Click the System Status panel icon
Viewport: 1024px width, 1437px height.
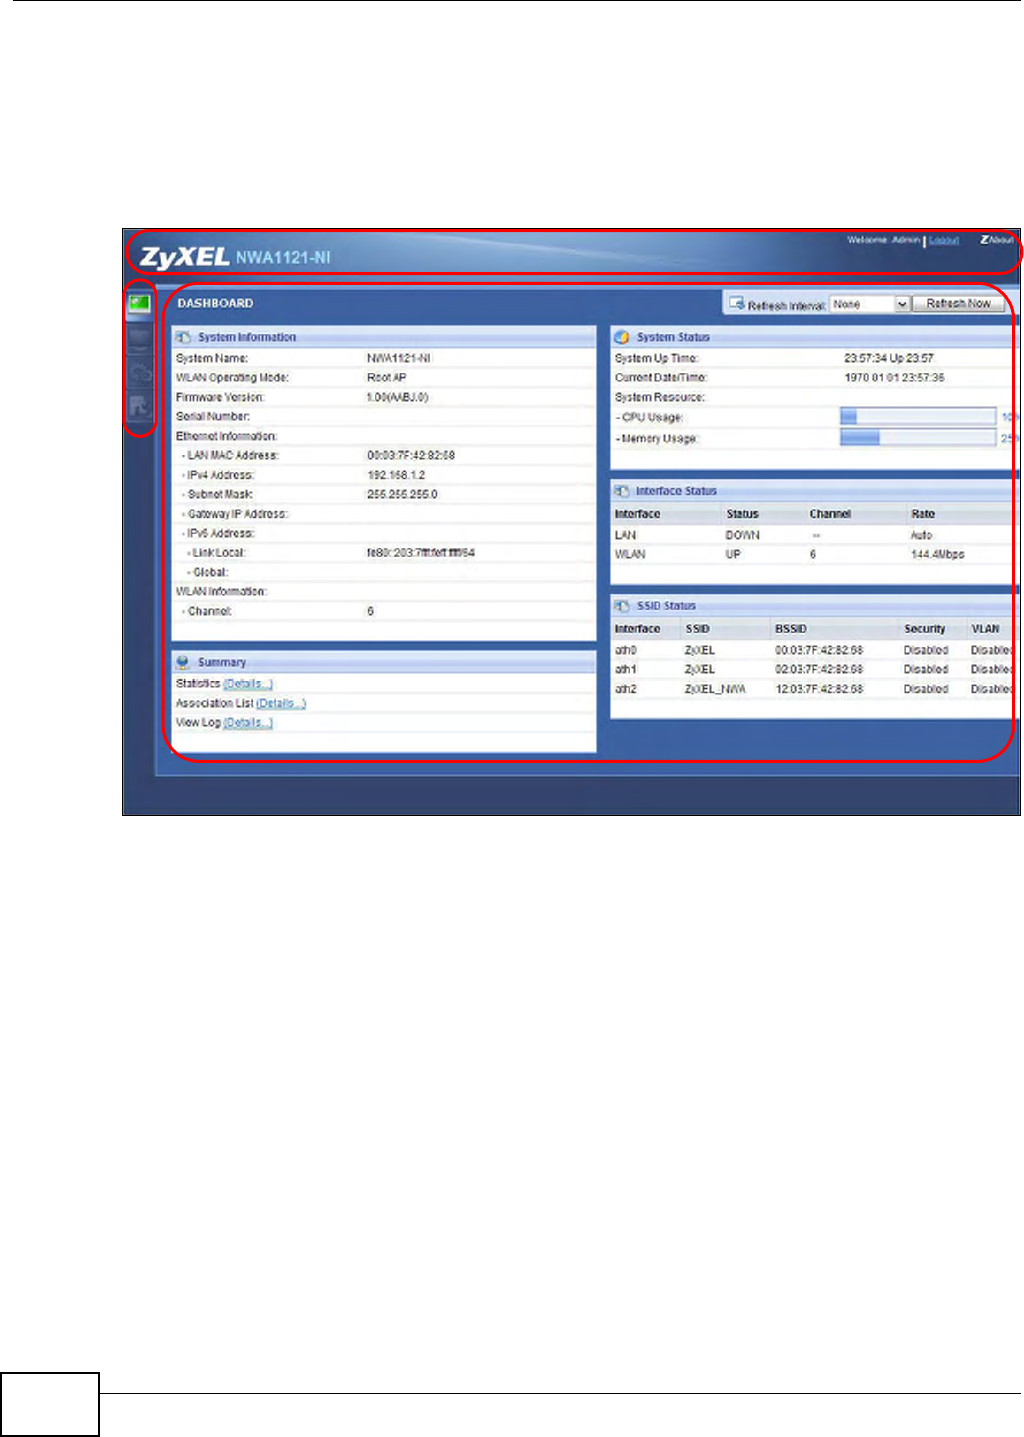pos(622,338)
